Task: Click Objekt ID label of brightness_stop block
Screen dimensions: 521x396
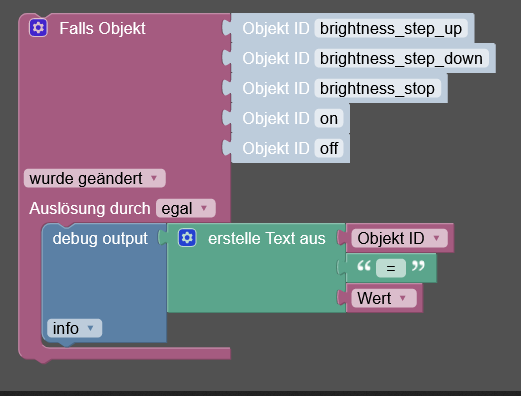Action: click(276, 89)
